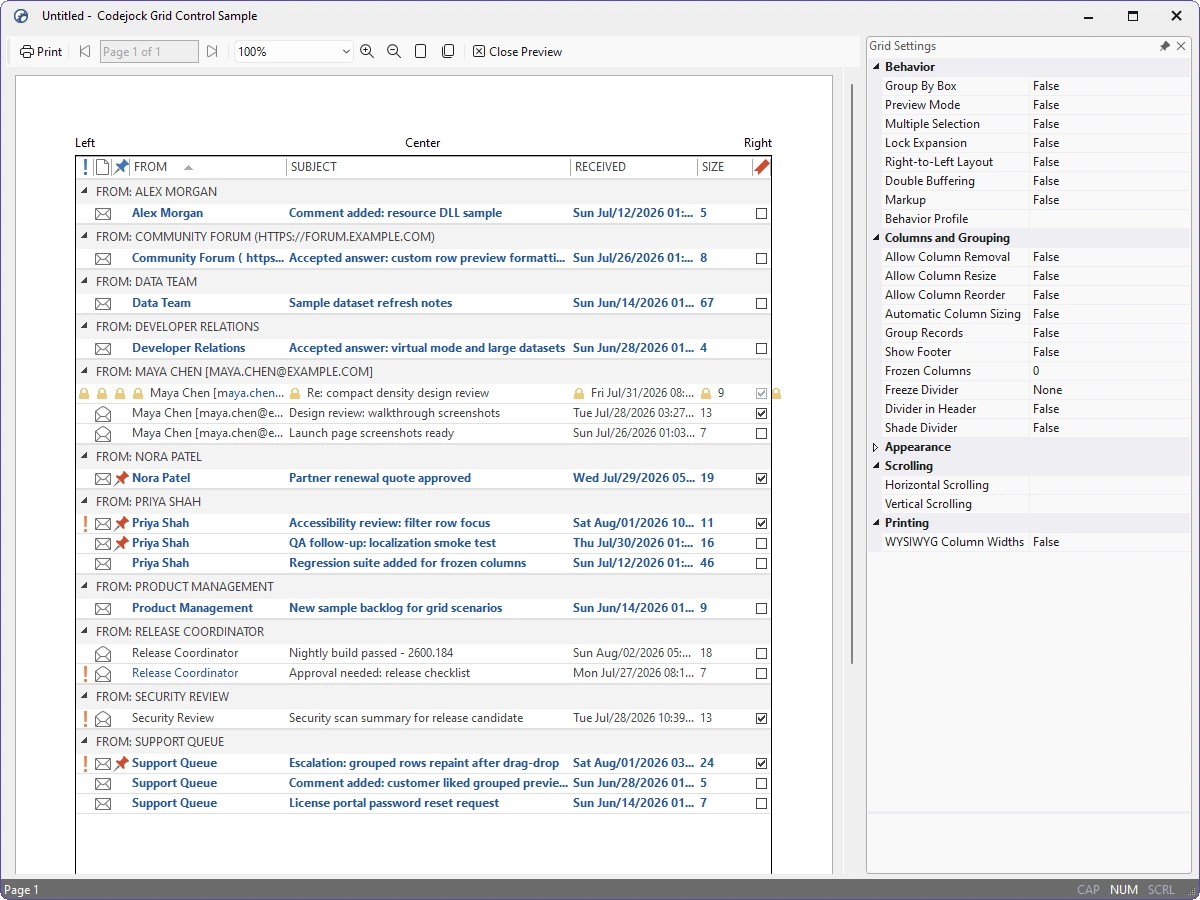The image size is (1200, 900).
Task: Collapse the FROM: SUPPORT QUEUE group
Action: (x=84, y=742)
